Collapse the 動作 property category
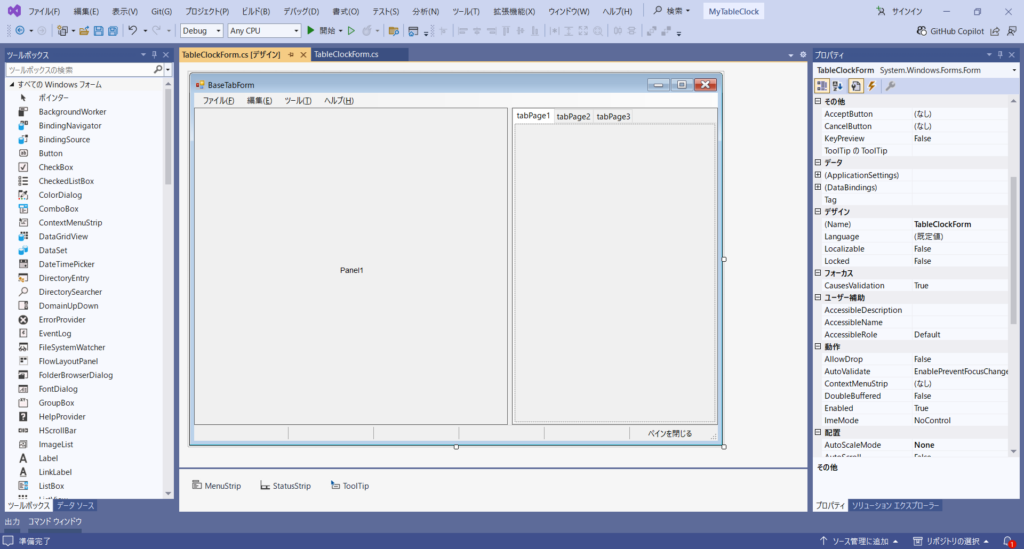This screenshot has height=549, width=1024. point(818,347)
